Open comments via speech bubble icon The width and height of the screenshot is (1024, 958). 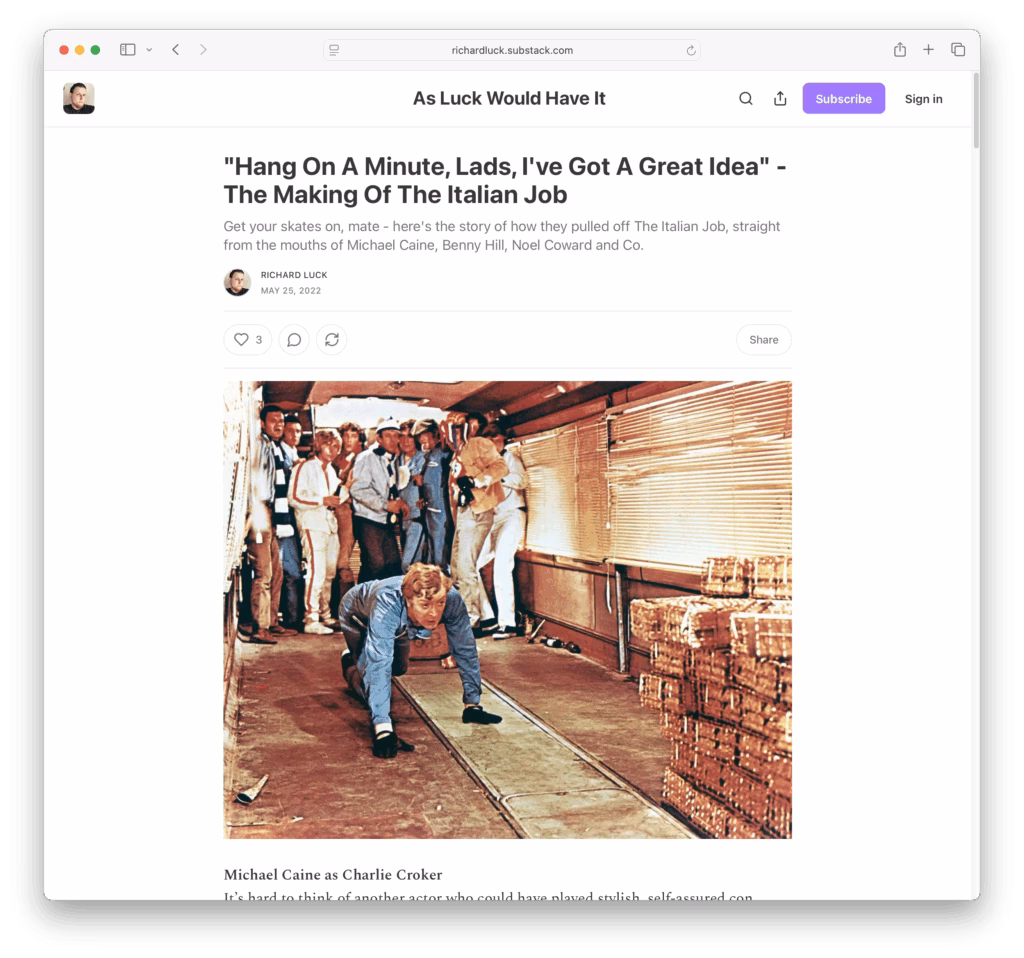[x=294, y=340]
